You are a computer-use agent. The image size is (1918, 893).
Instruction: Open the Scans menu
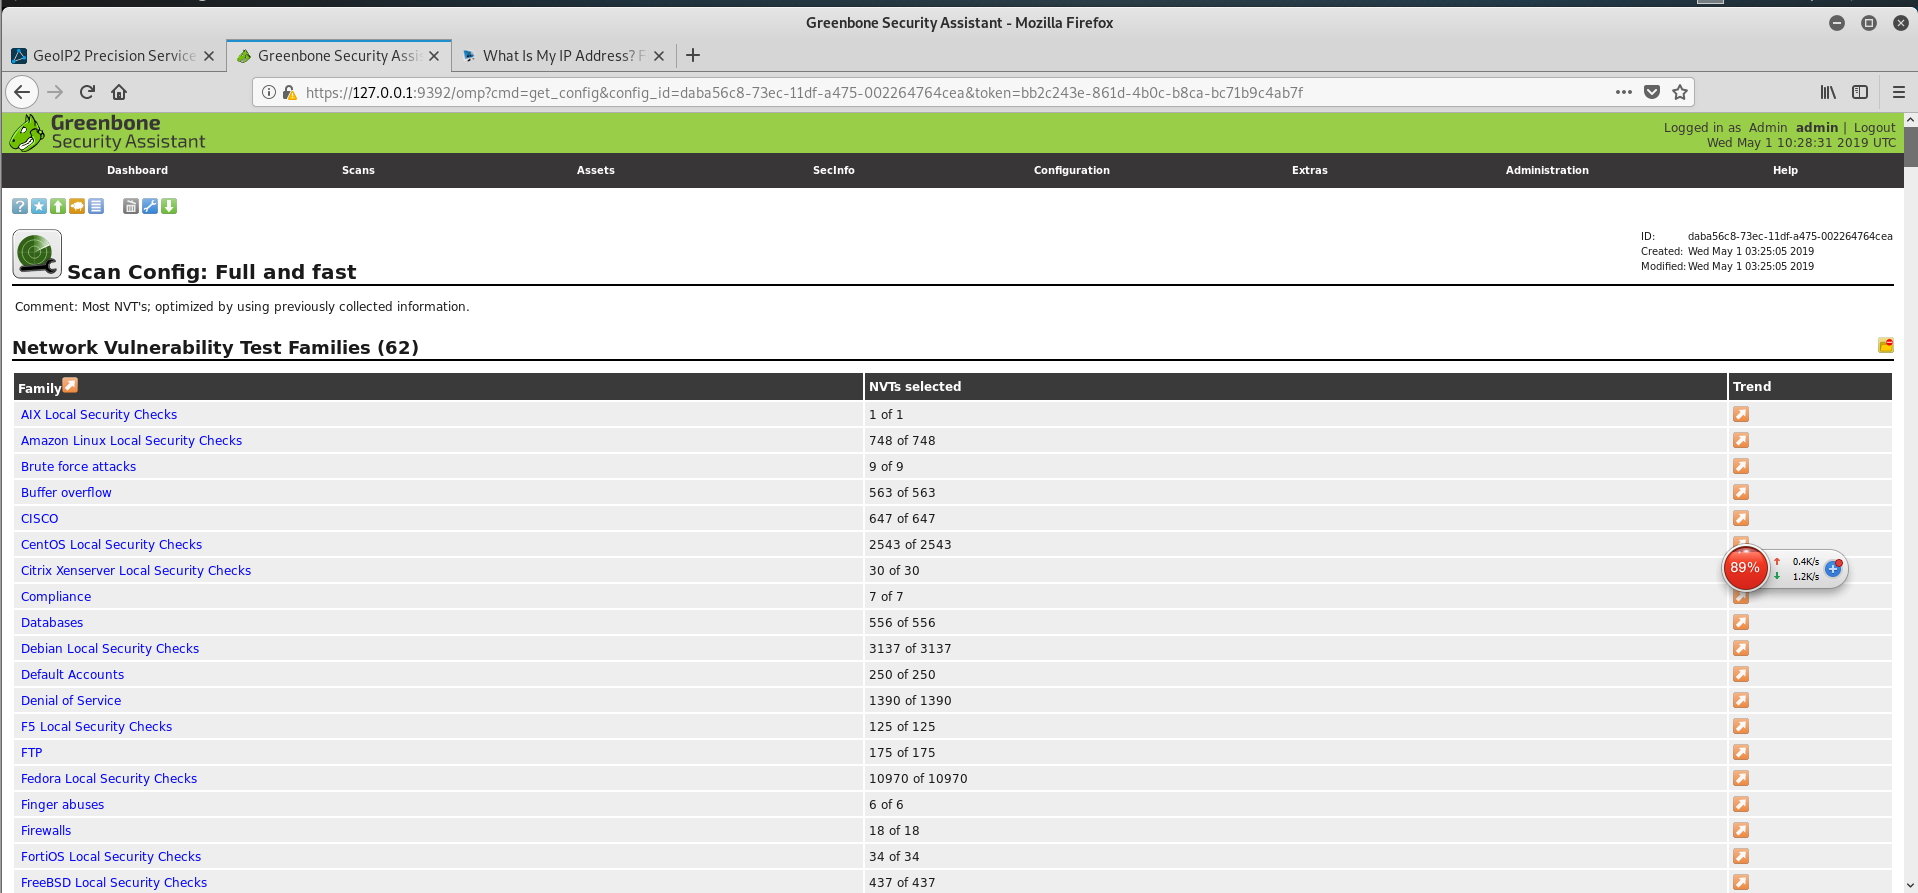[358, 170]
